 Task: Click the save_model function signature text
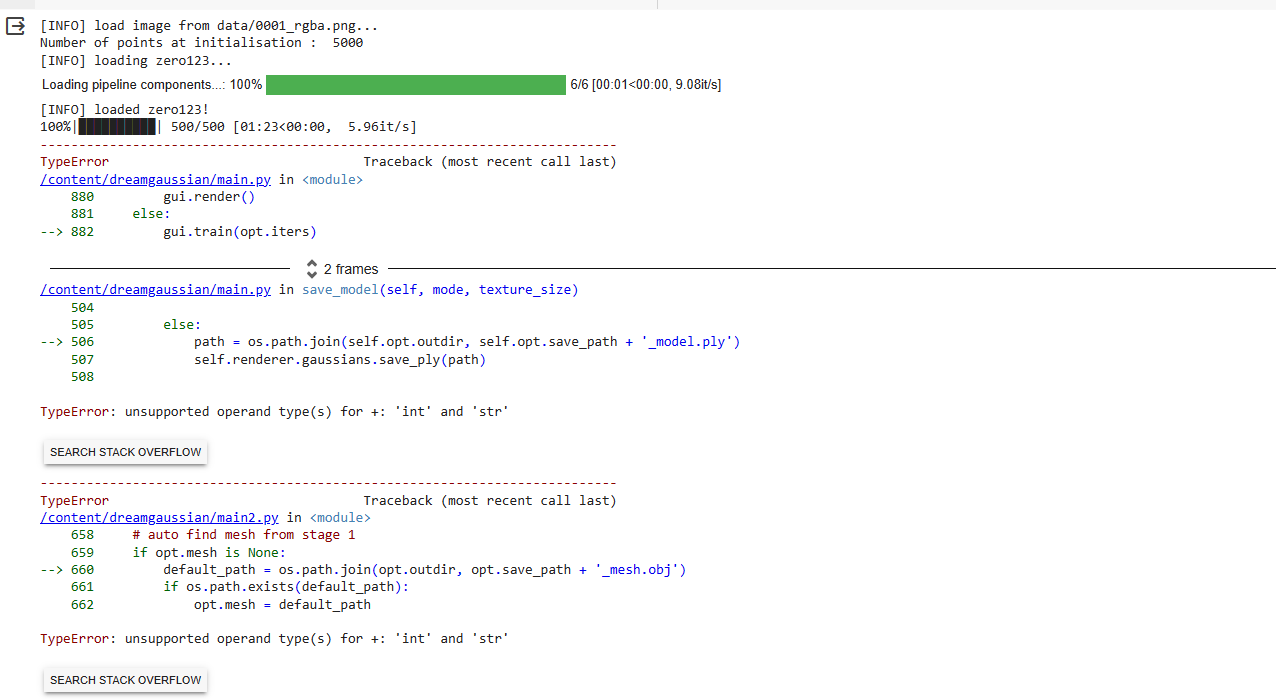pos(439,289)
